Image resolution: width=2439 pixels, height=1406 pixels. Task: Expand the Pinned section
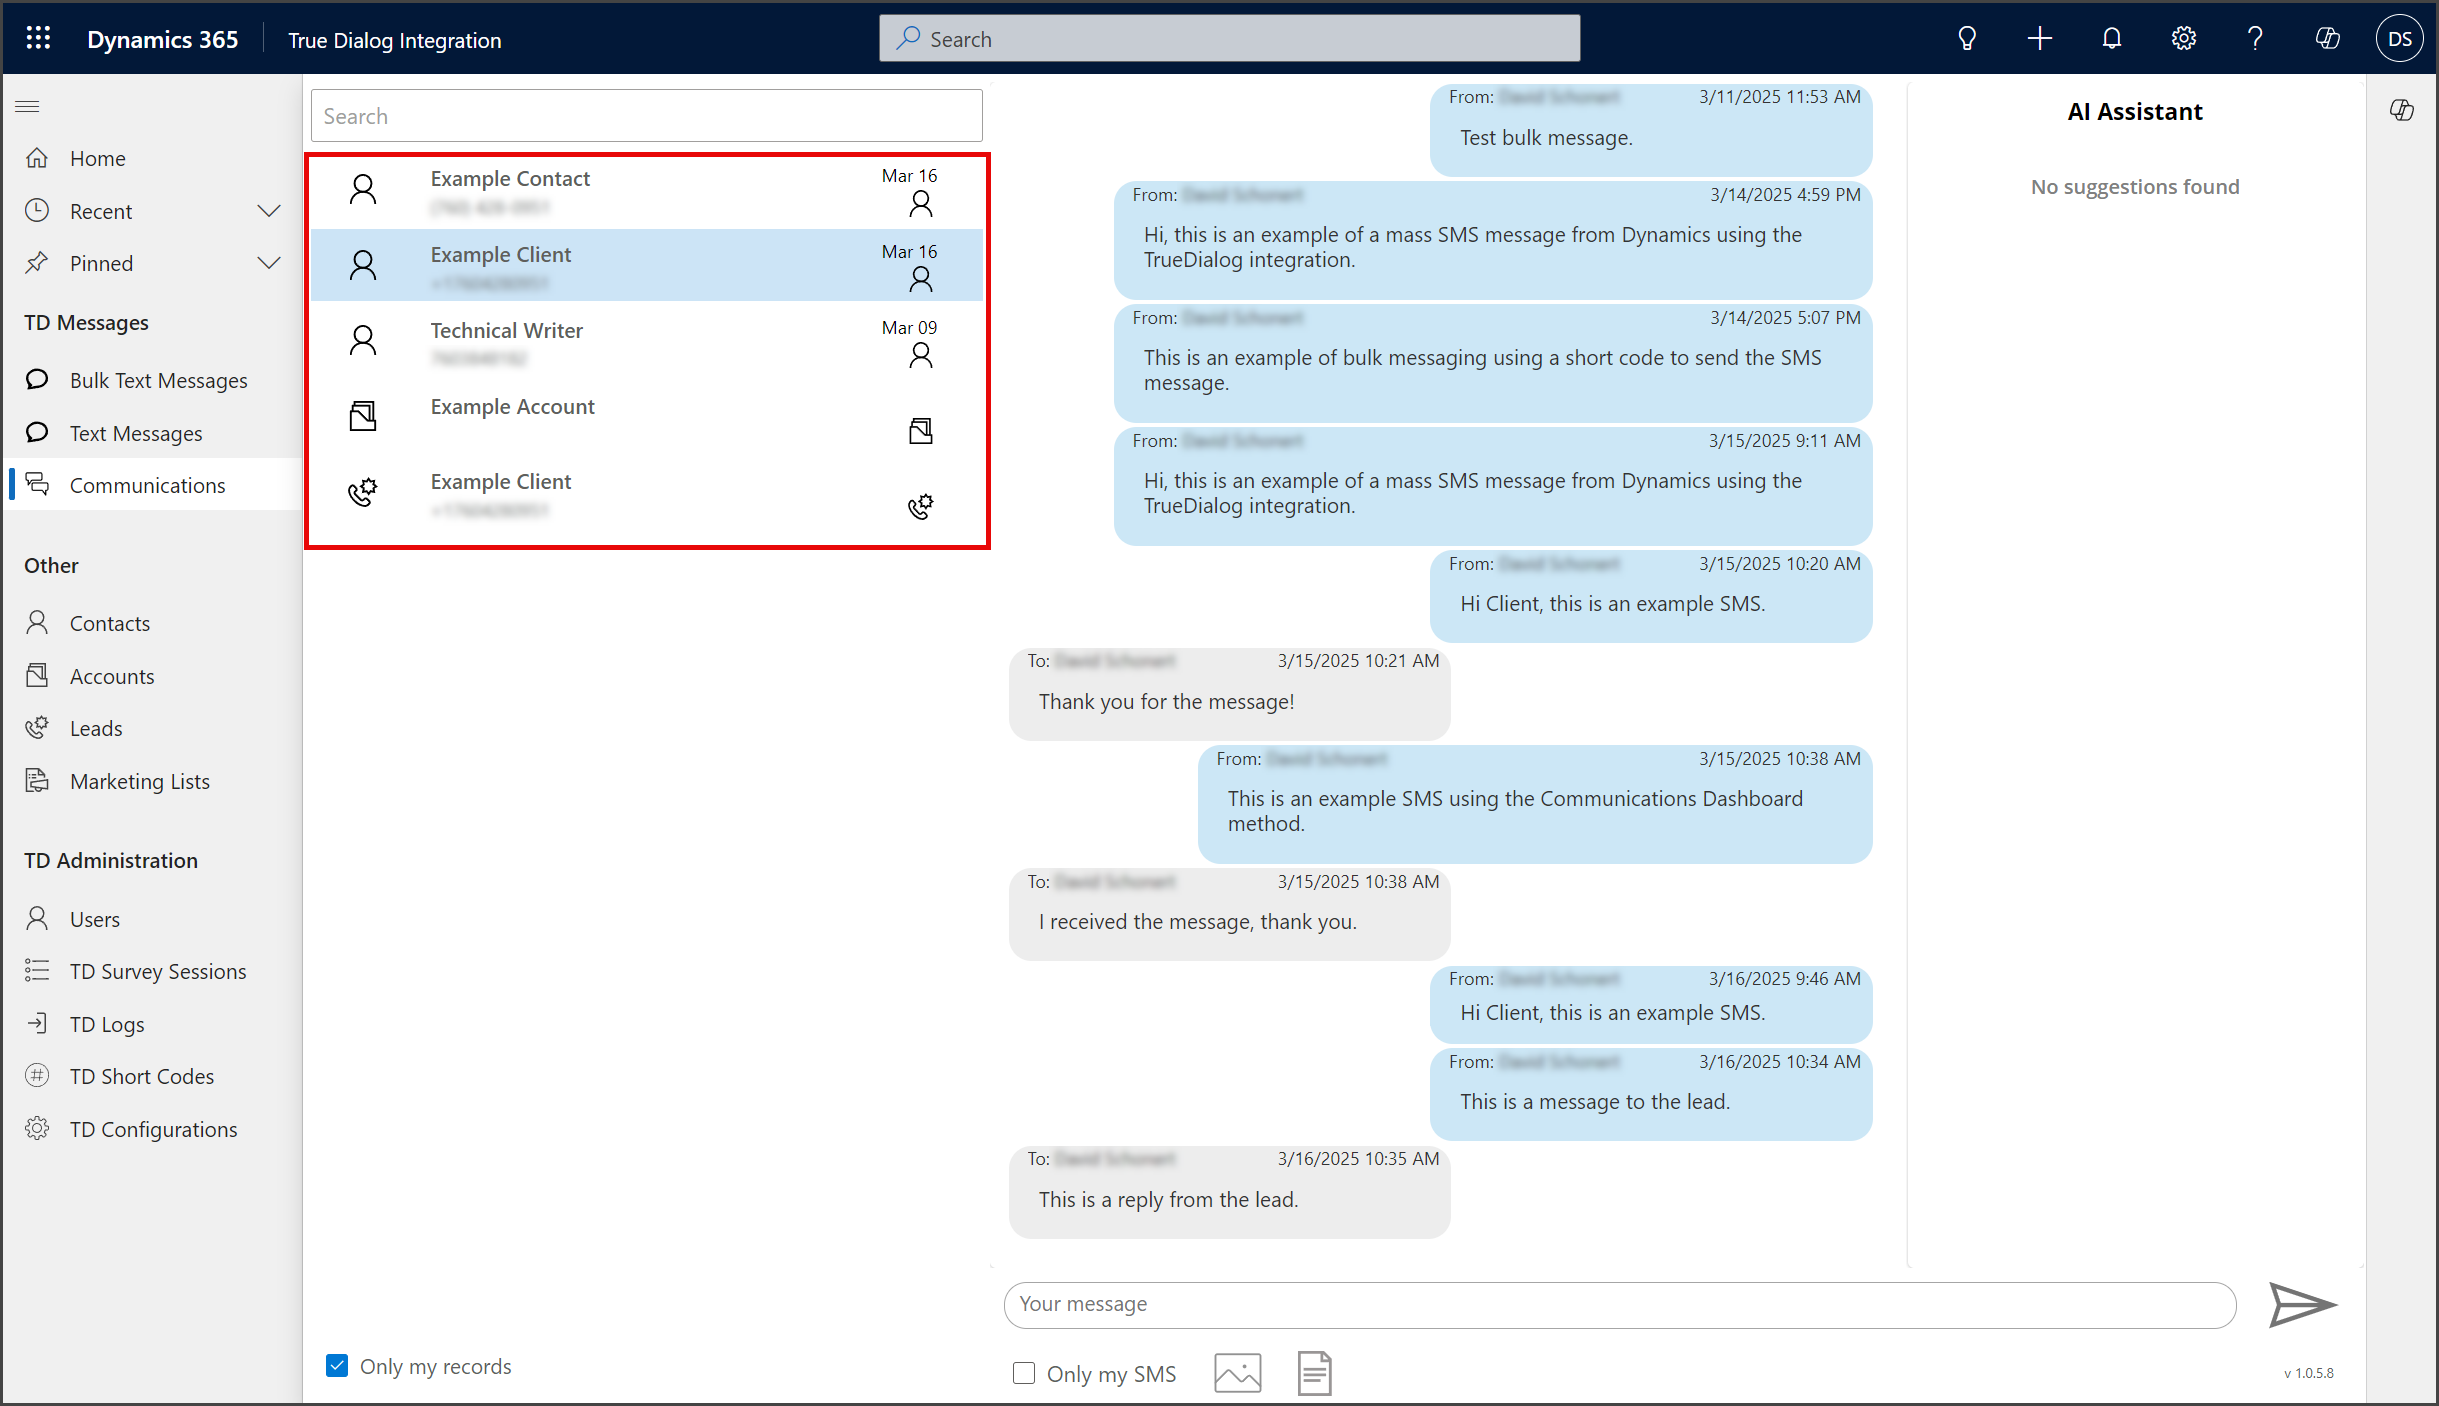point(268,263)
